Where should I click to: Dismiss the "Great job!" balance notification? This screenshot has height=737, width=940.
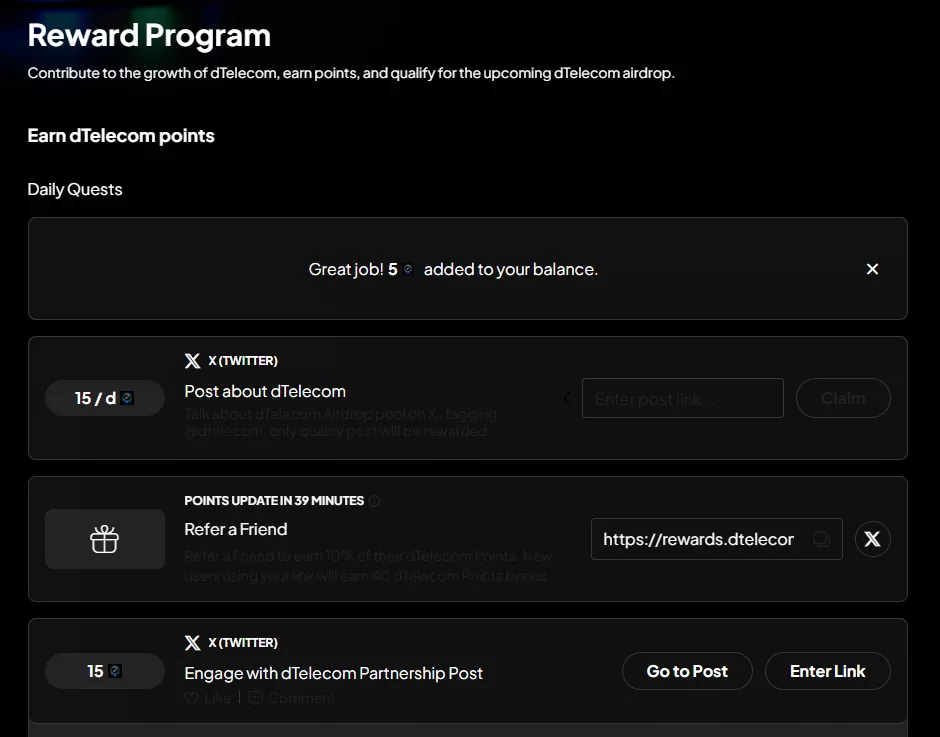coord(872,269)
